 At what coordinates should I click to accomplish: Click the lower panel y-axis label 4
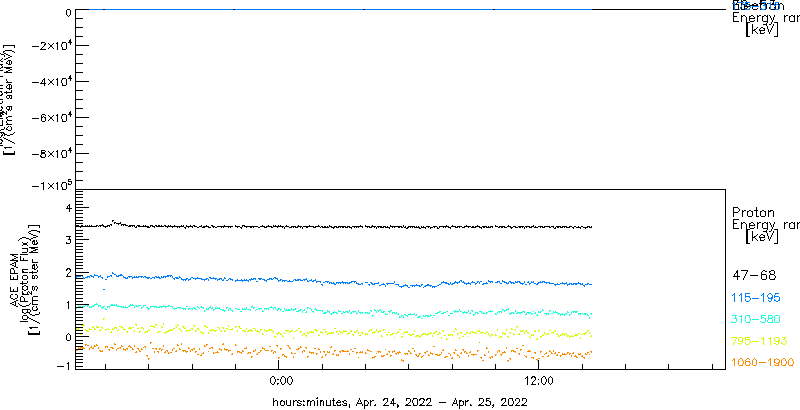point(71,207)
